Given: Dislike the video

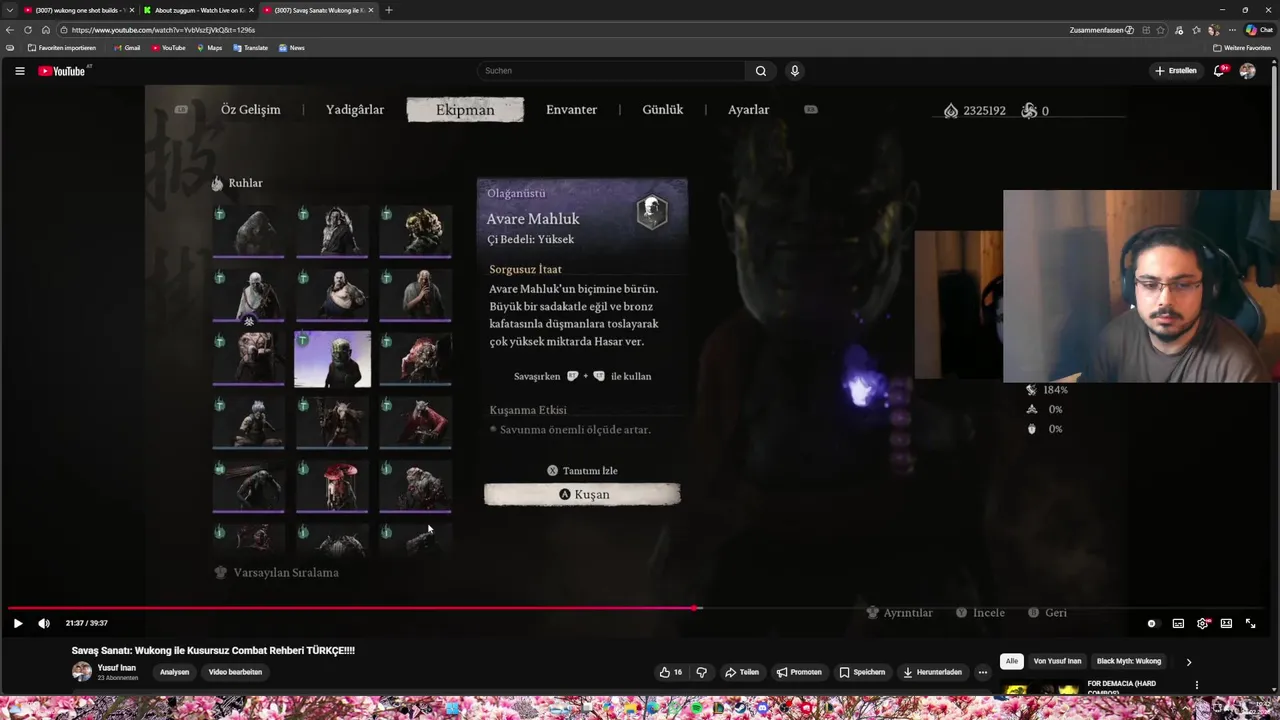Looking at the screenshot, I should (701, 672).
